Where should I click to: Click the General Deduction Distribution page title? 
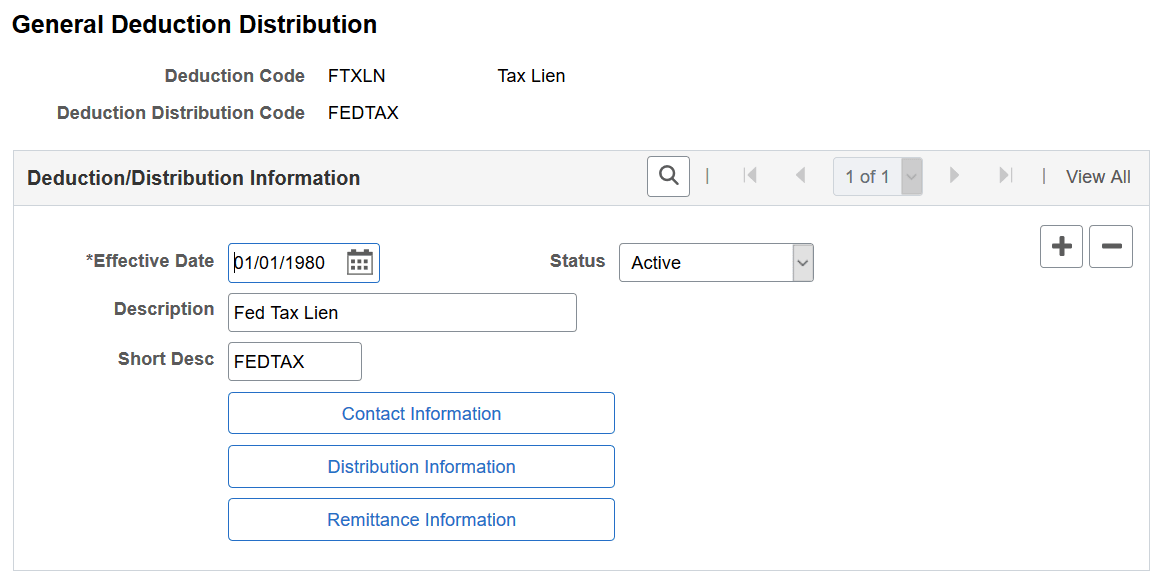click(x=194, y=24)
